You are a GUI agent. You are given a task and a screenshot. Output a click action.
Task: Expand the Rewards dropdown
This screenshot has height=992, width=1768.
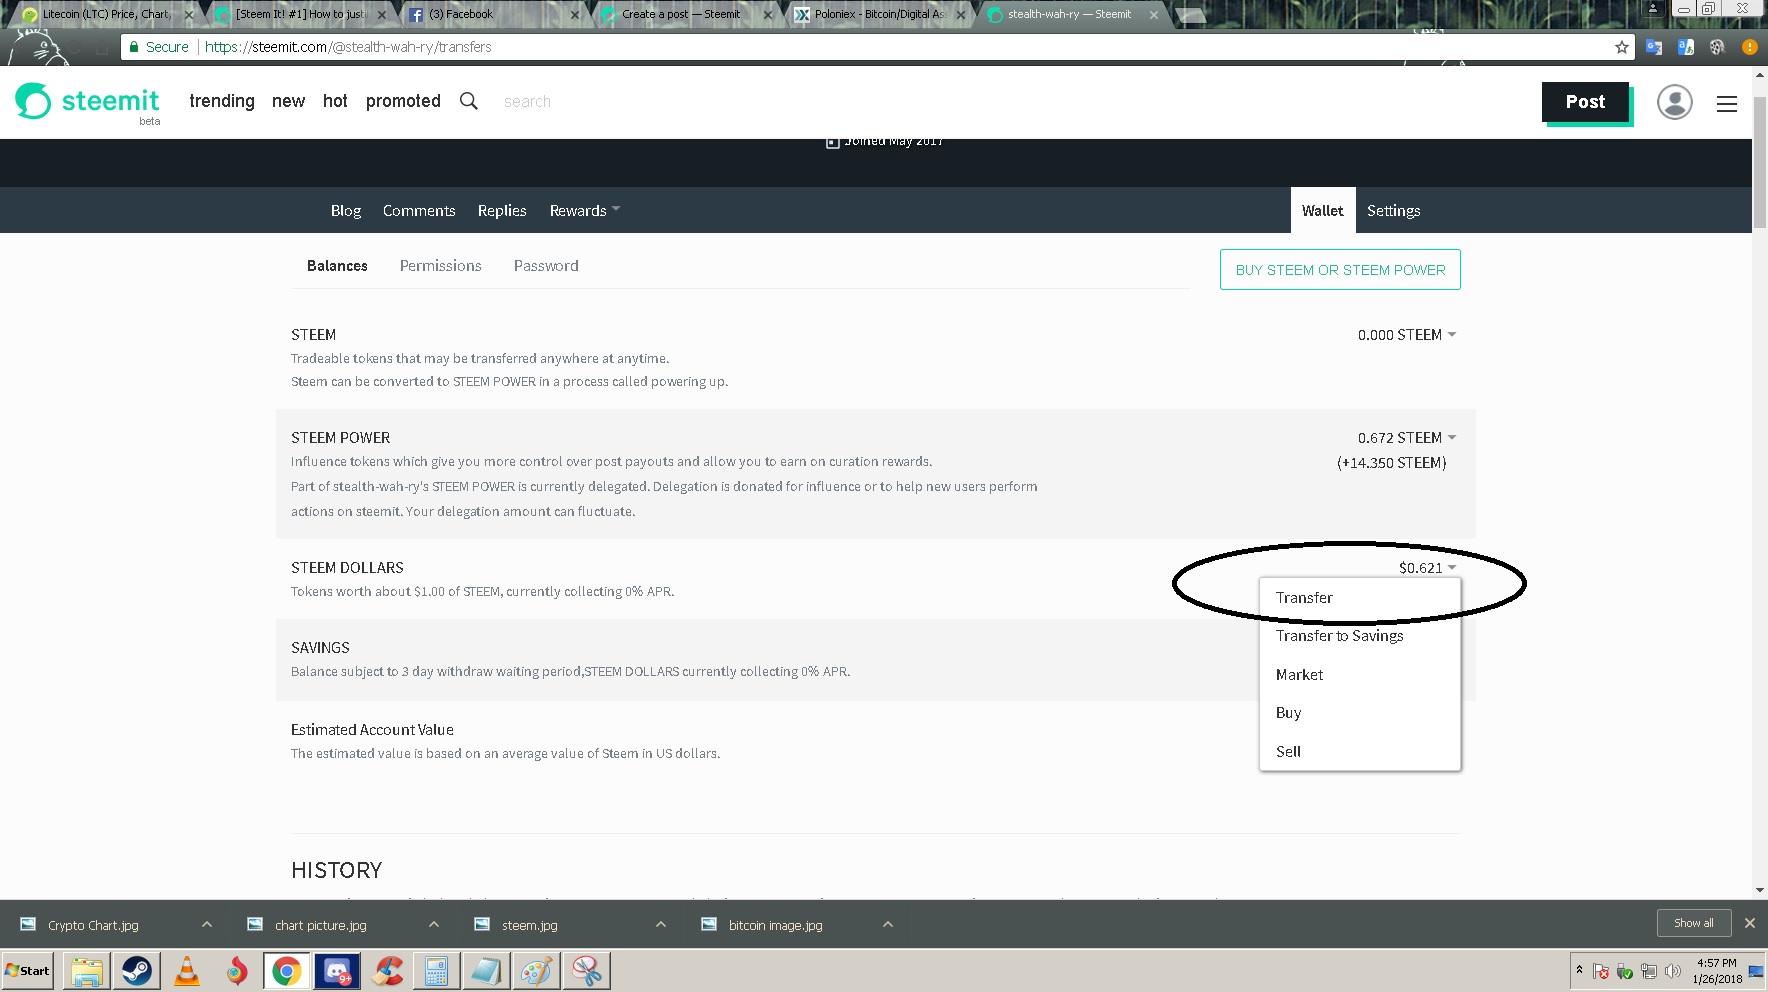click(585, 210)
